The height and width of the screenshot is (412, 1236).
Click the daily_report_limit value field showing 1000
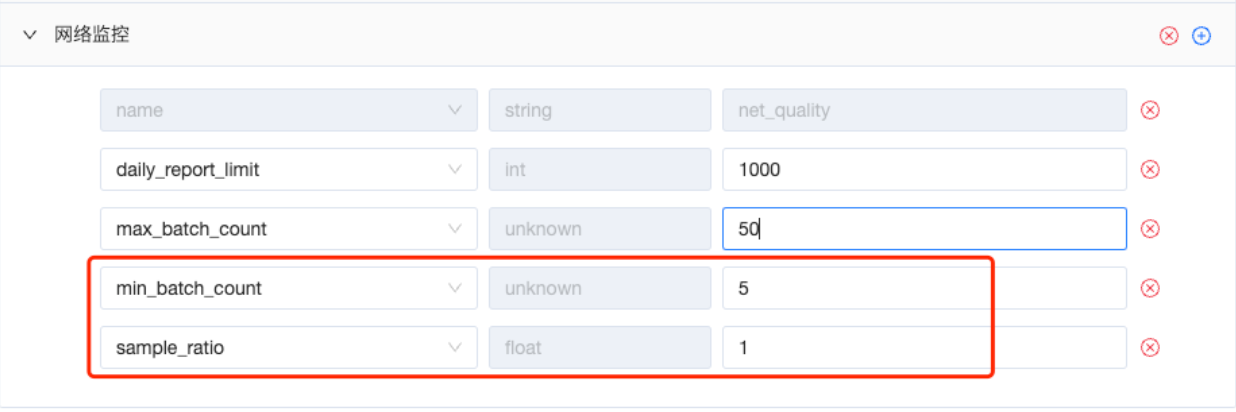click(x=924, y=170)
